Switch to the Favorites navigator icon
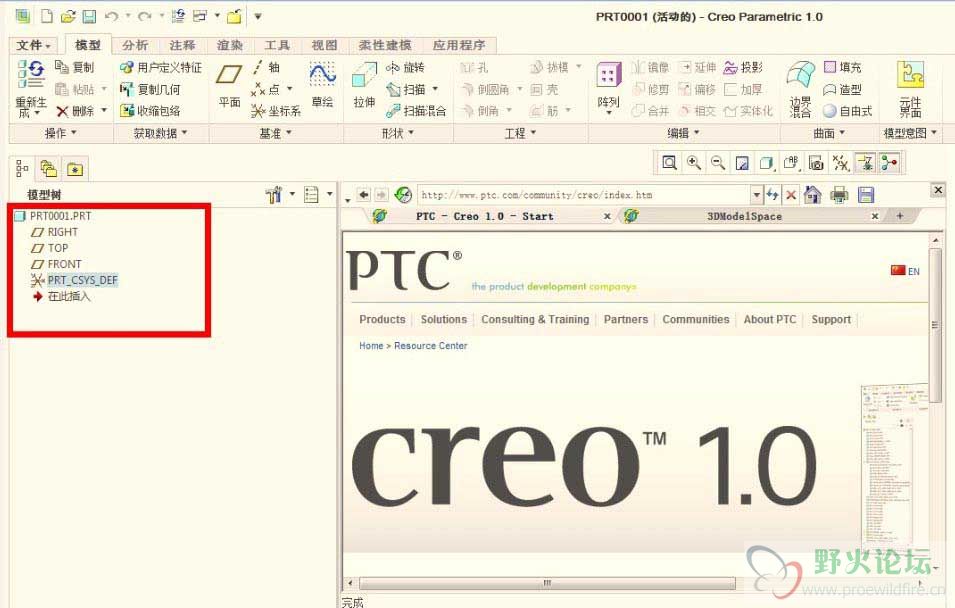Viewport: 955px width, 608px height. click(75, 169)
